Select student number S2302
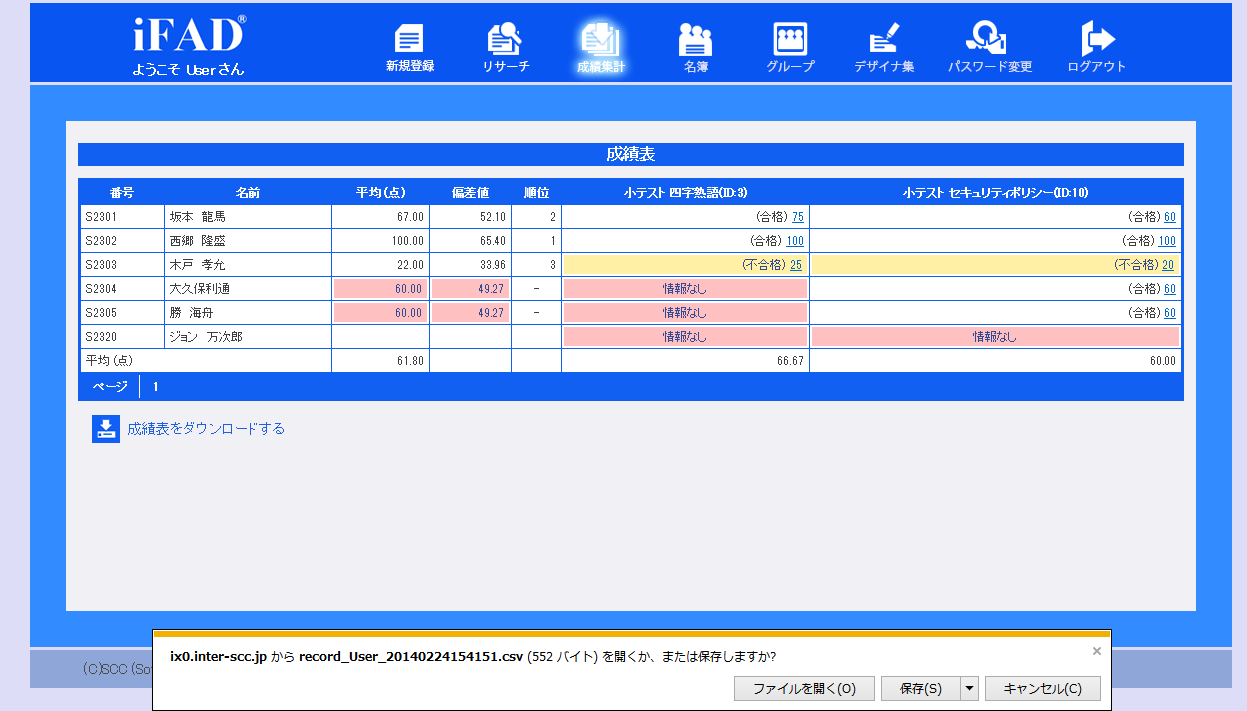The image size is (1247, 711). (x=101, y=241)
